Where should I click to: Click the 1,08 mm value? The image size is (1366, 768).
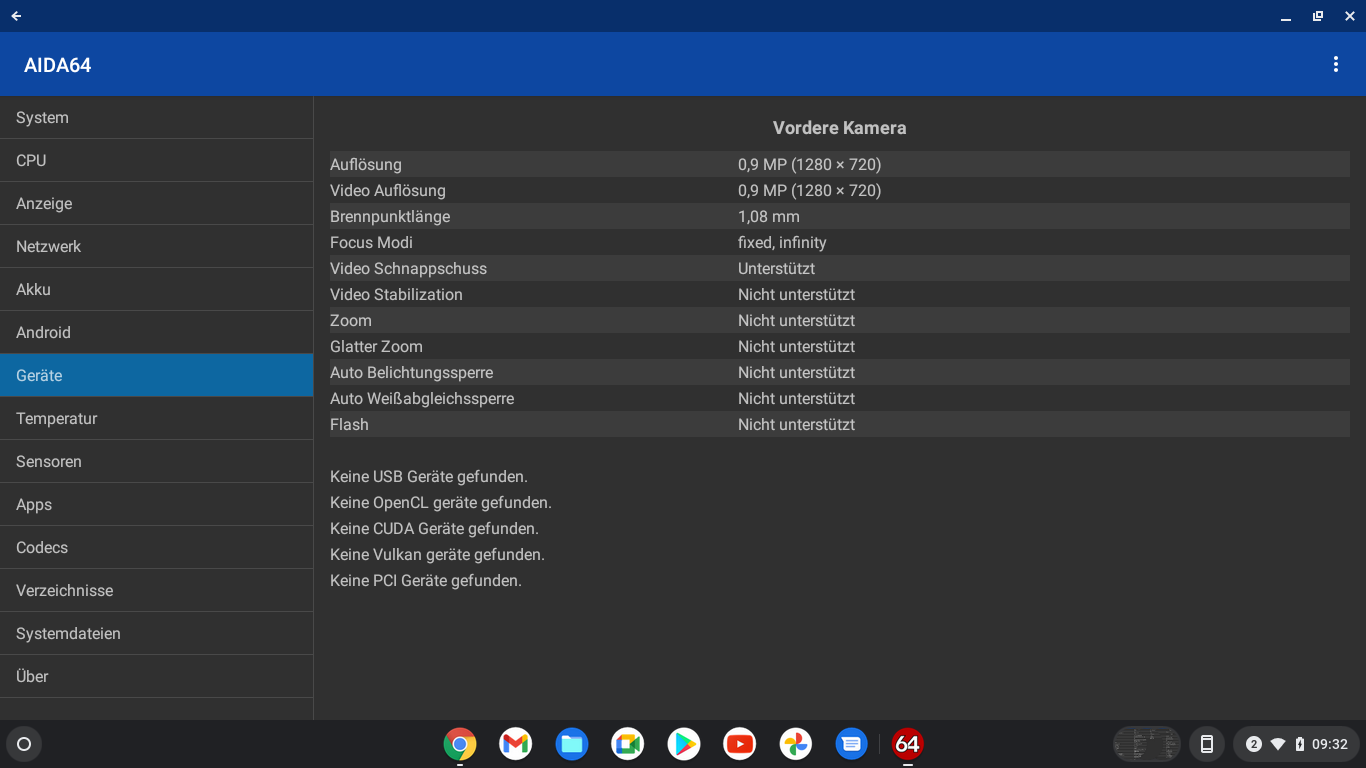coord(769,216)
